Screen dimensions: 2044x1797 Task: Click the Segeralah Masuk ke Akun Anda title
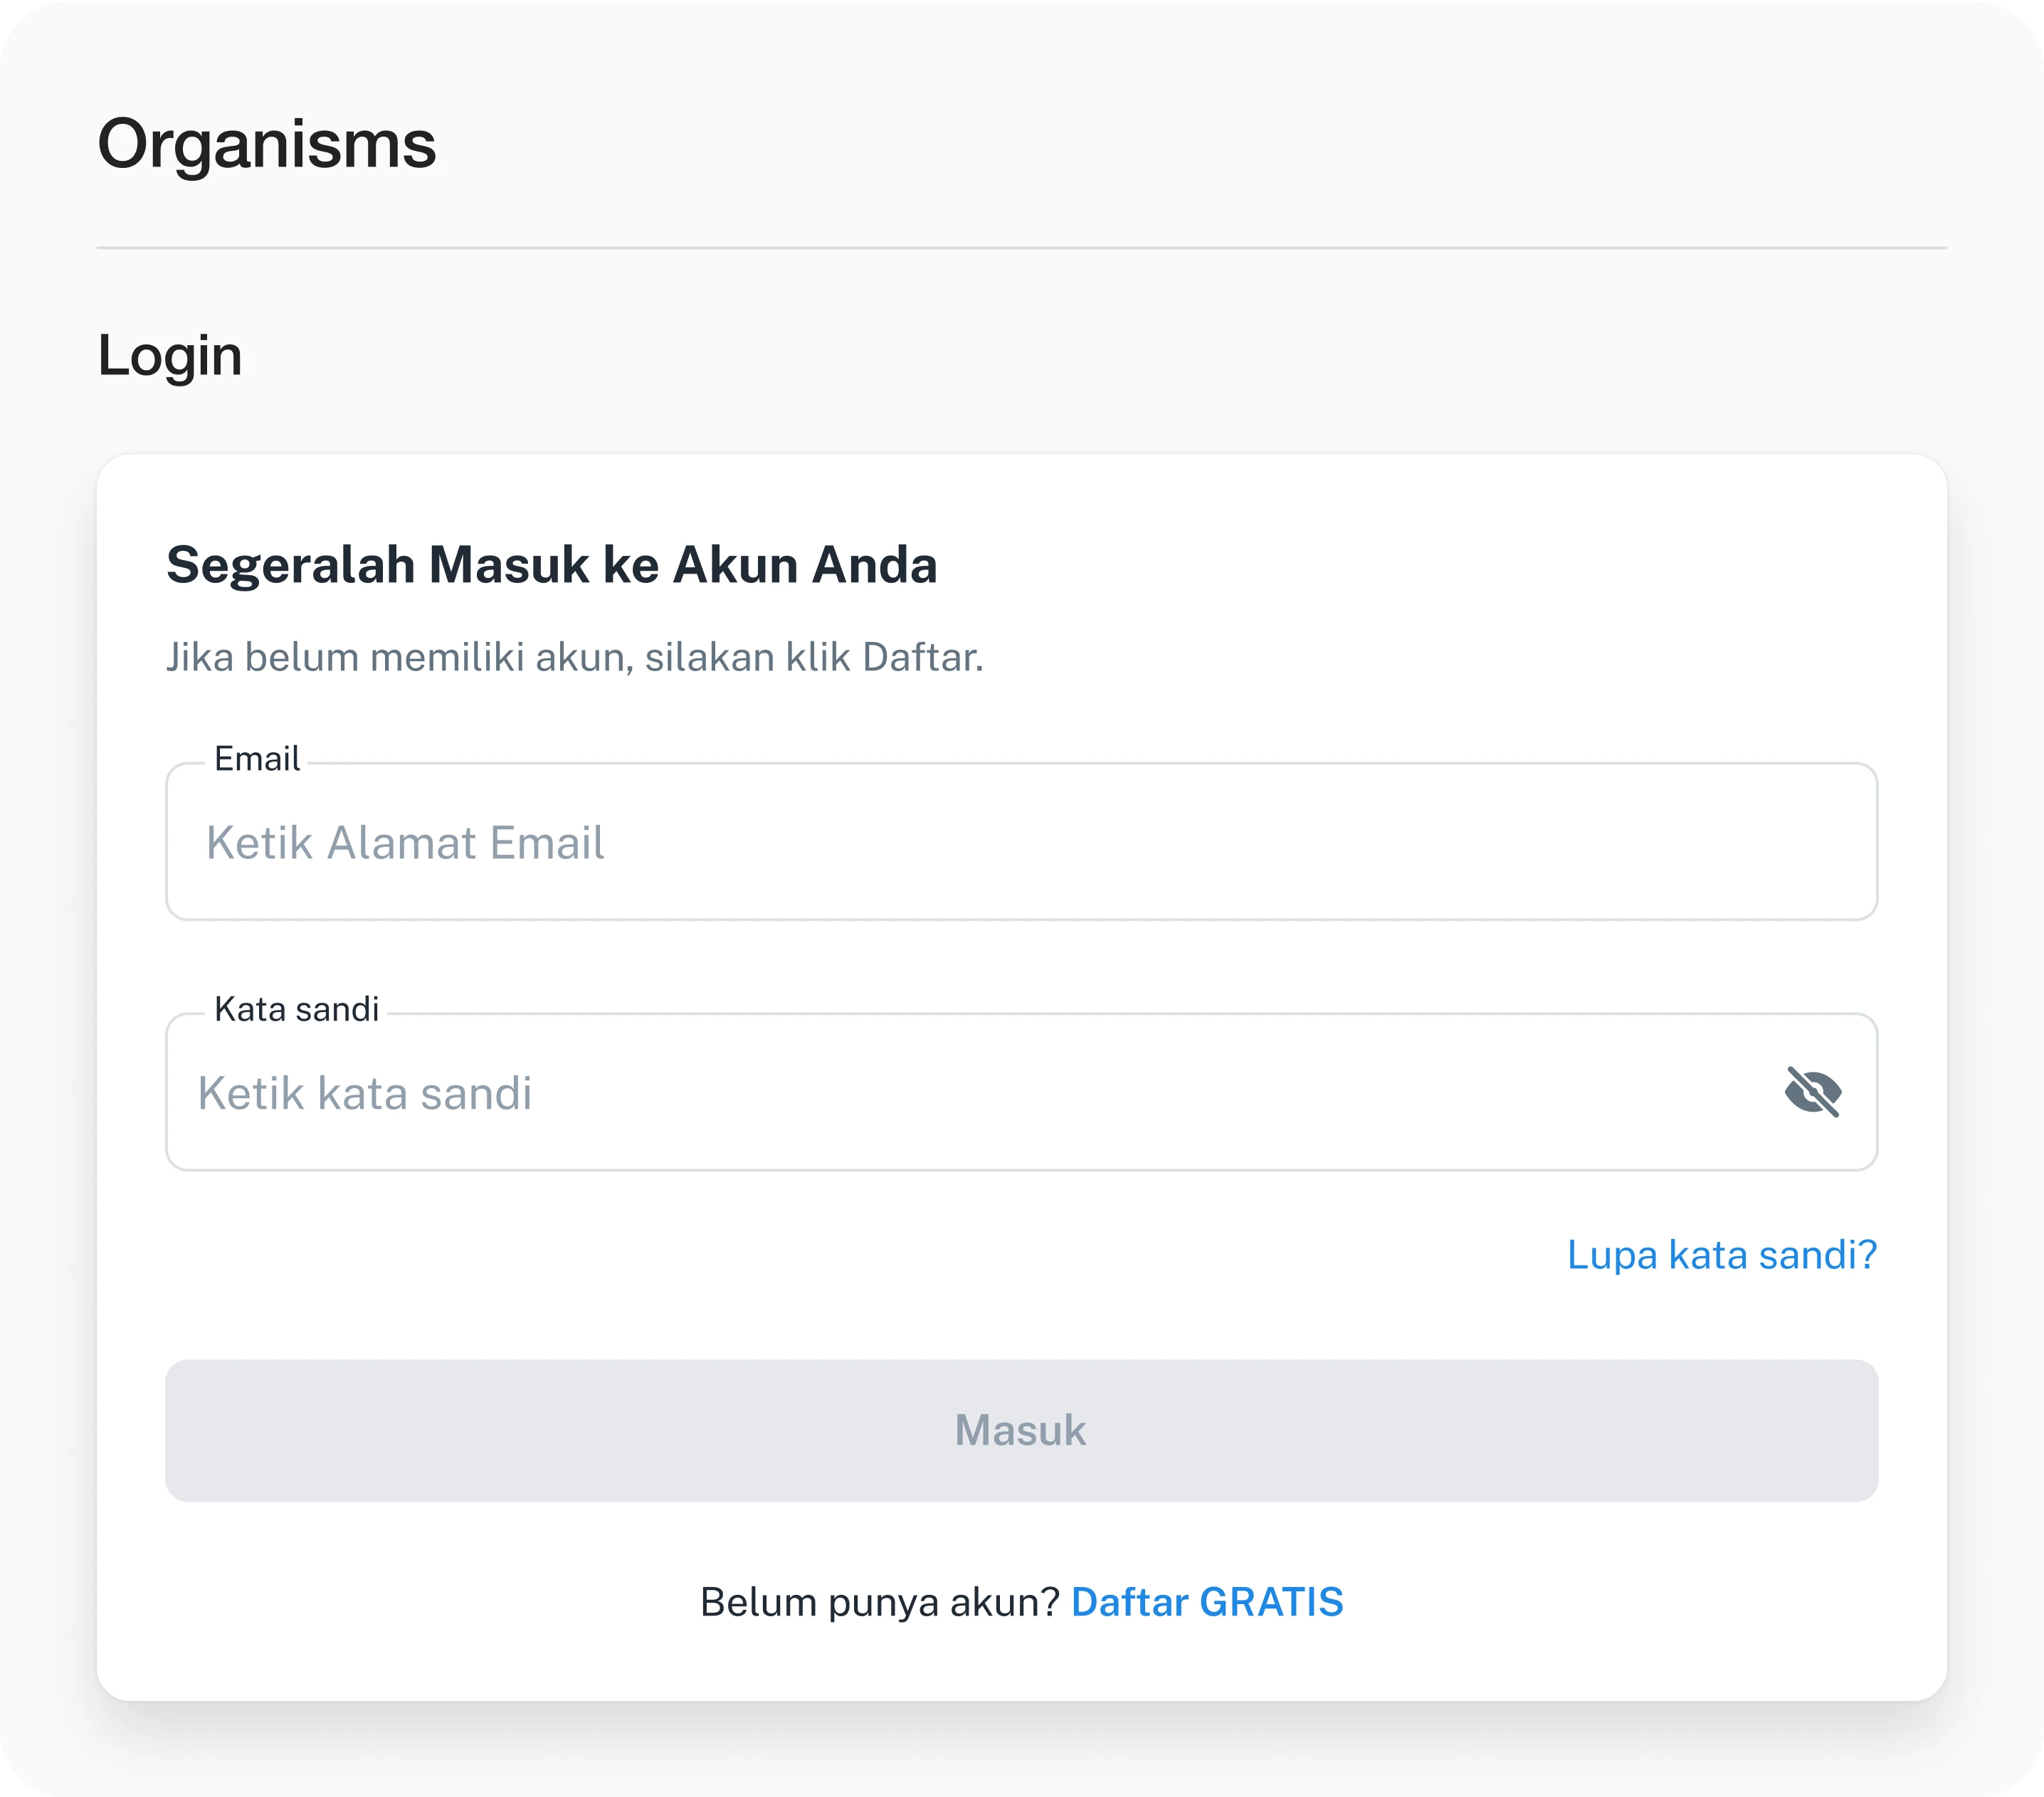(x=551, y=564)
